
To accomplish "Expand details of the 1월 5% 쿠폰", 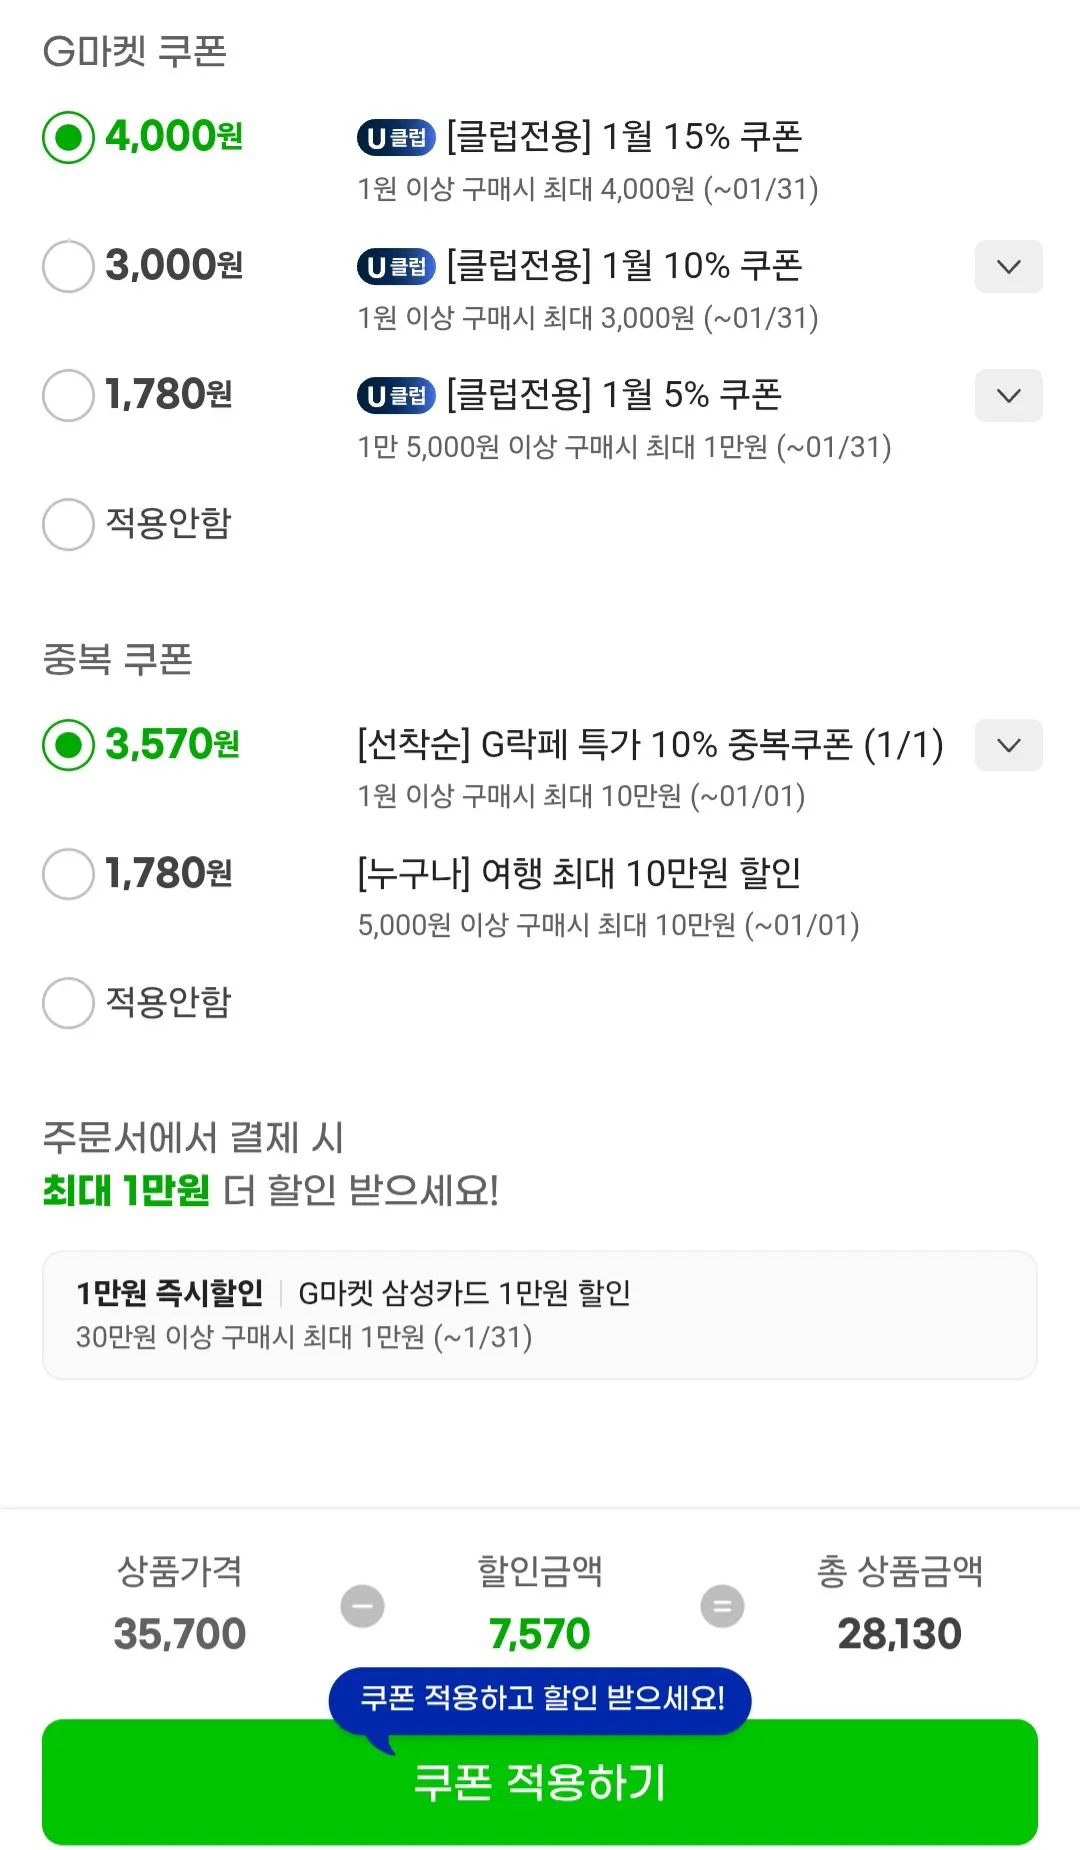I will [1009, 395].
